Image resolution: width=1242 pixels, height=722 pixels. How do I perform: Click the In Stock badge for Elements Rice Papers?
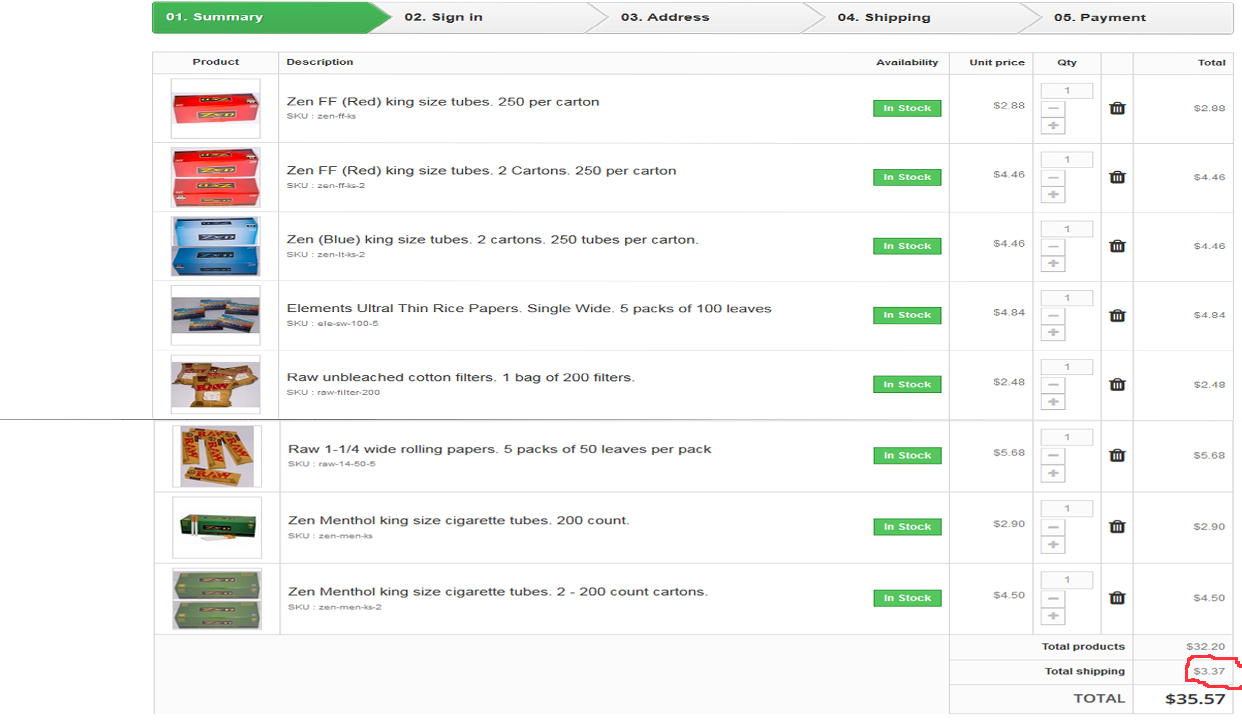907,315
